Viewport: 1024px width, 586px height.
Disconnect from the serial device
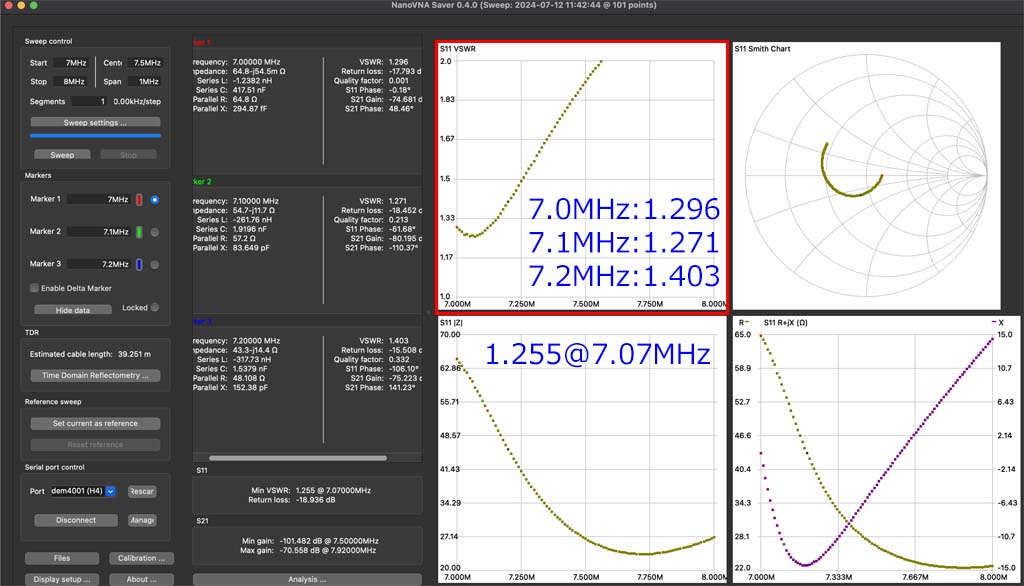point(76,520)
